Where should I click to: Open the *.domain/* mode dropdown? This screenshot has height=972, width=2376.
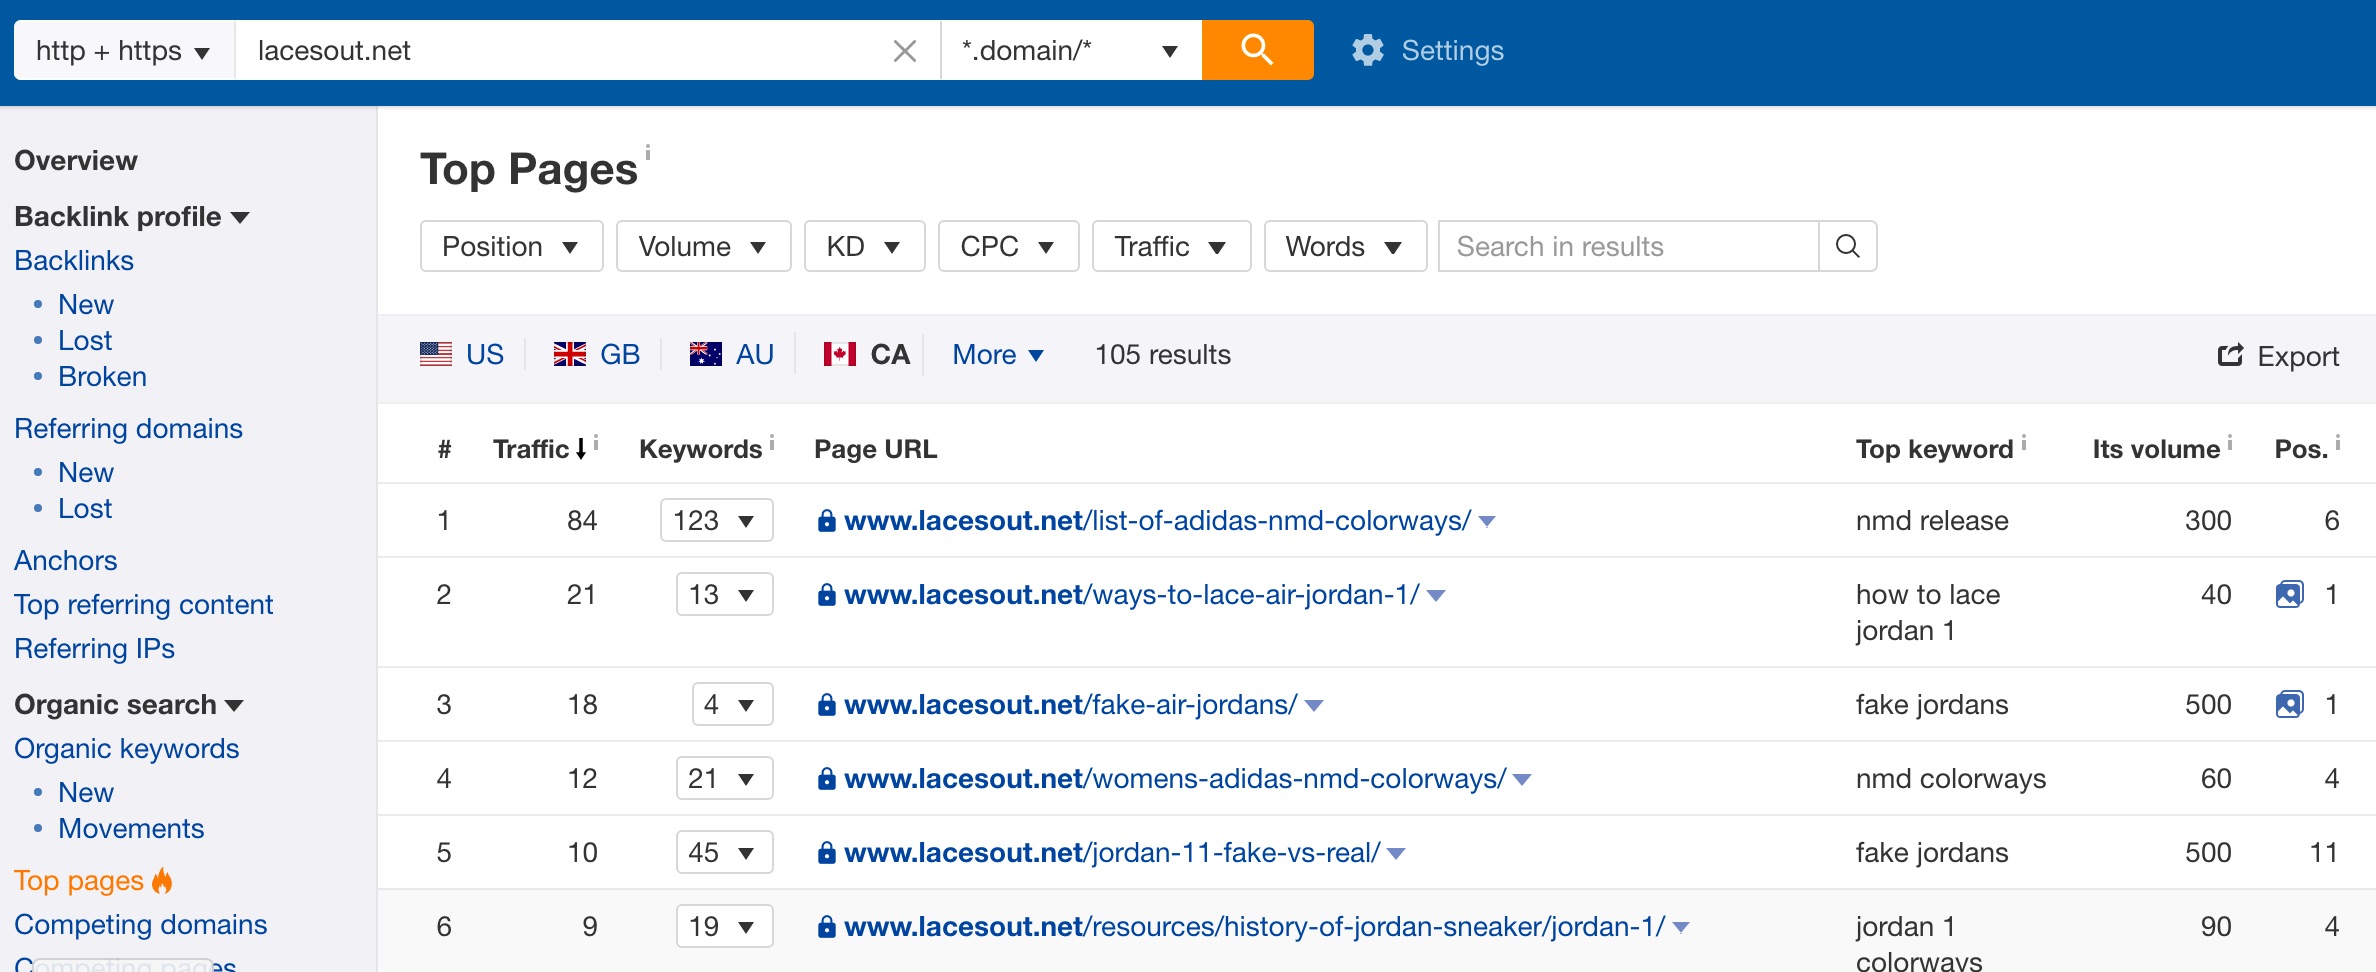[1071, 50]
